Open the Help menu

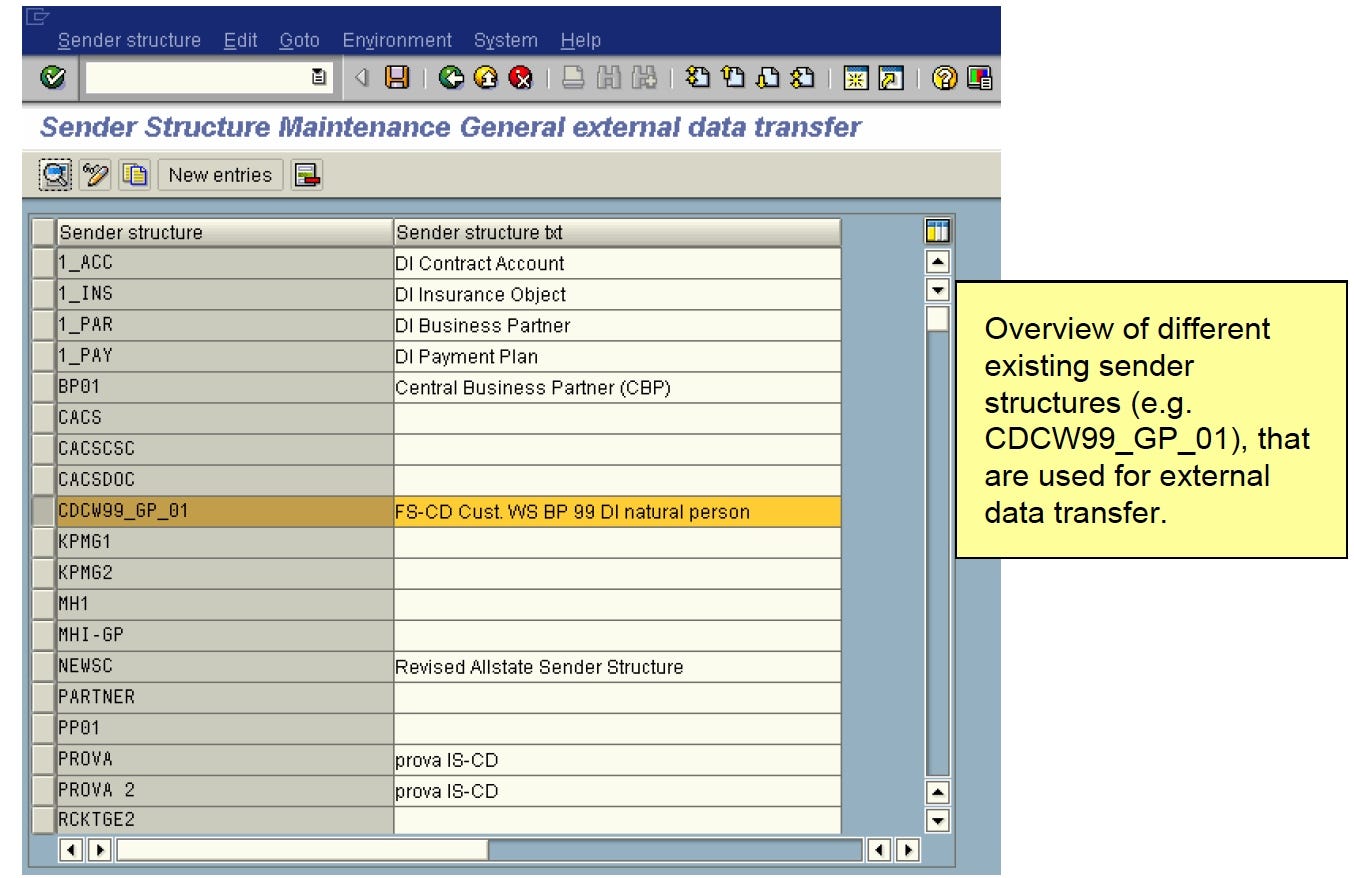(580, 40)
